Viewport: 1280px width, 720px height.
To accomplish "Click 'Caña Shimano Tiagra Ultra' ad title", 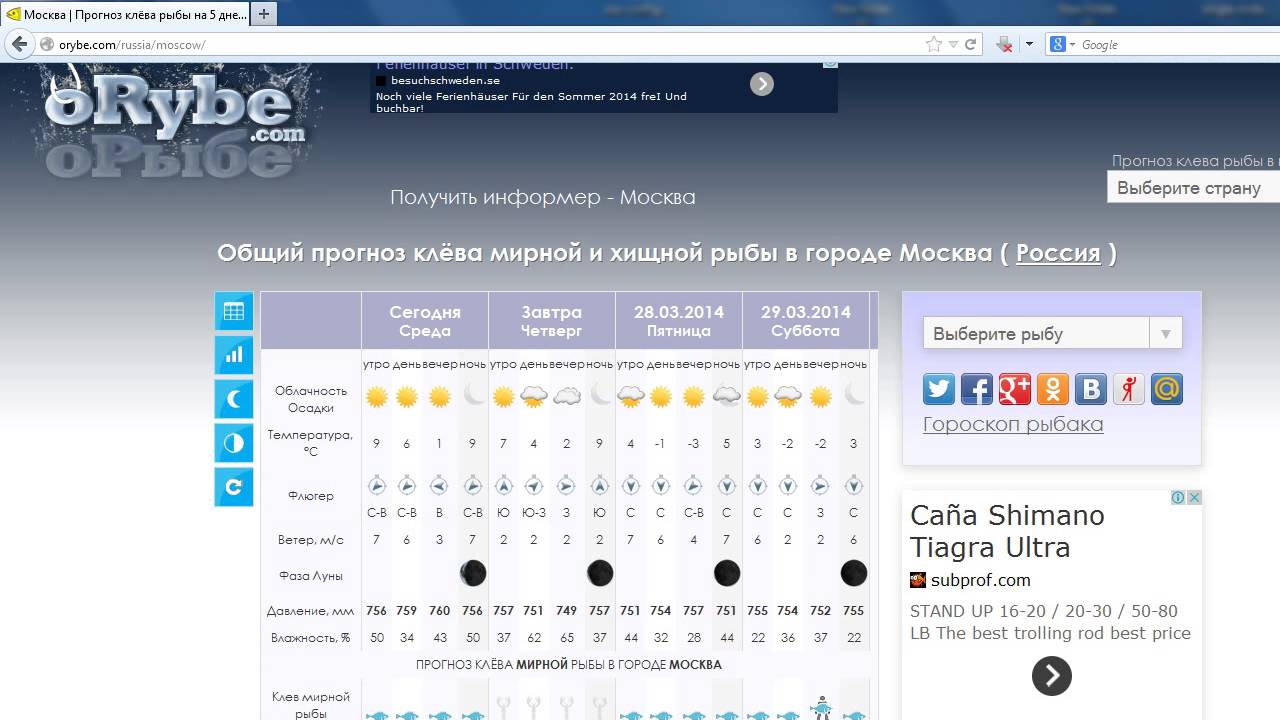I will [x=1007, y=531].
